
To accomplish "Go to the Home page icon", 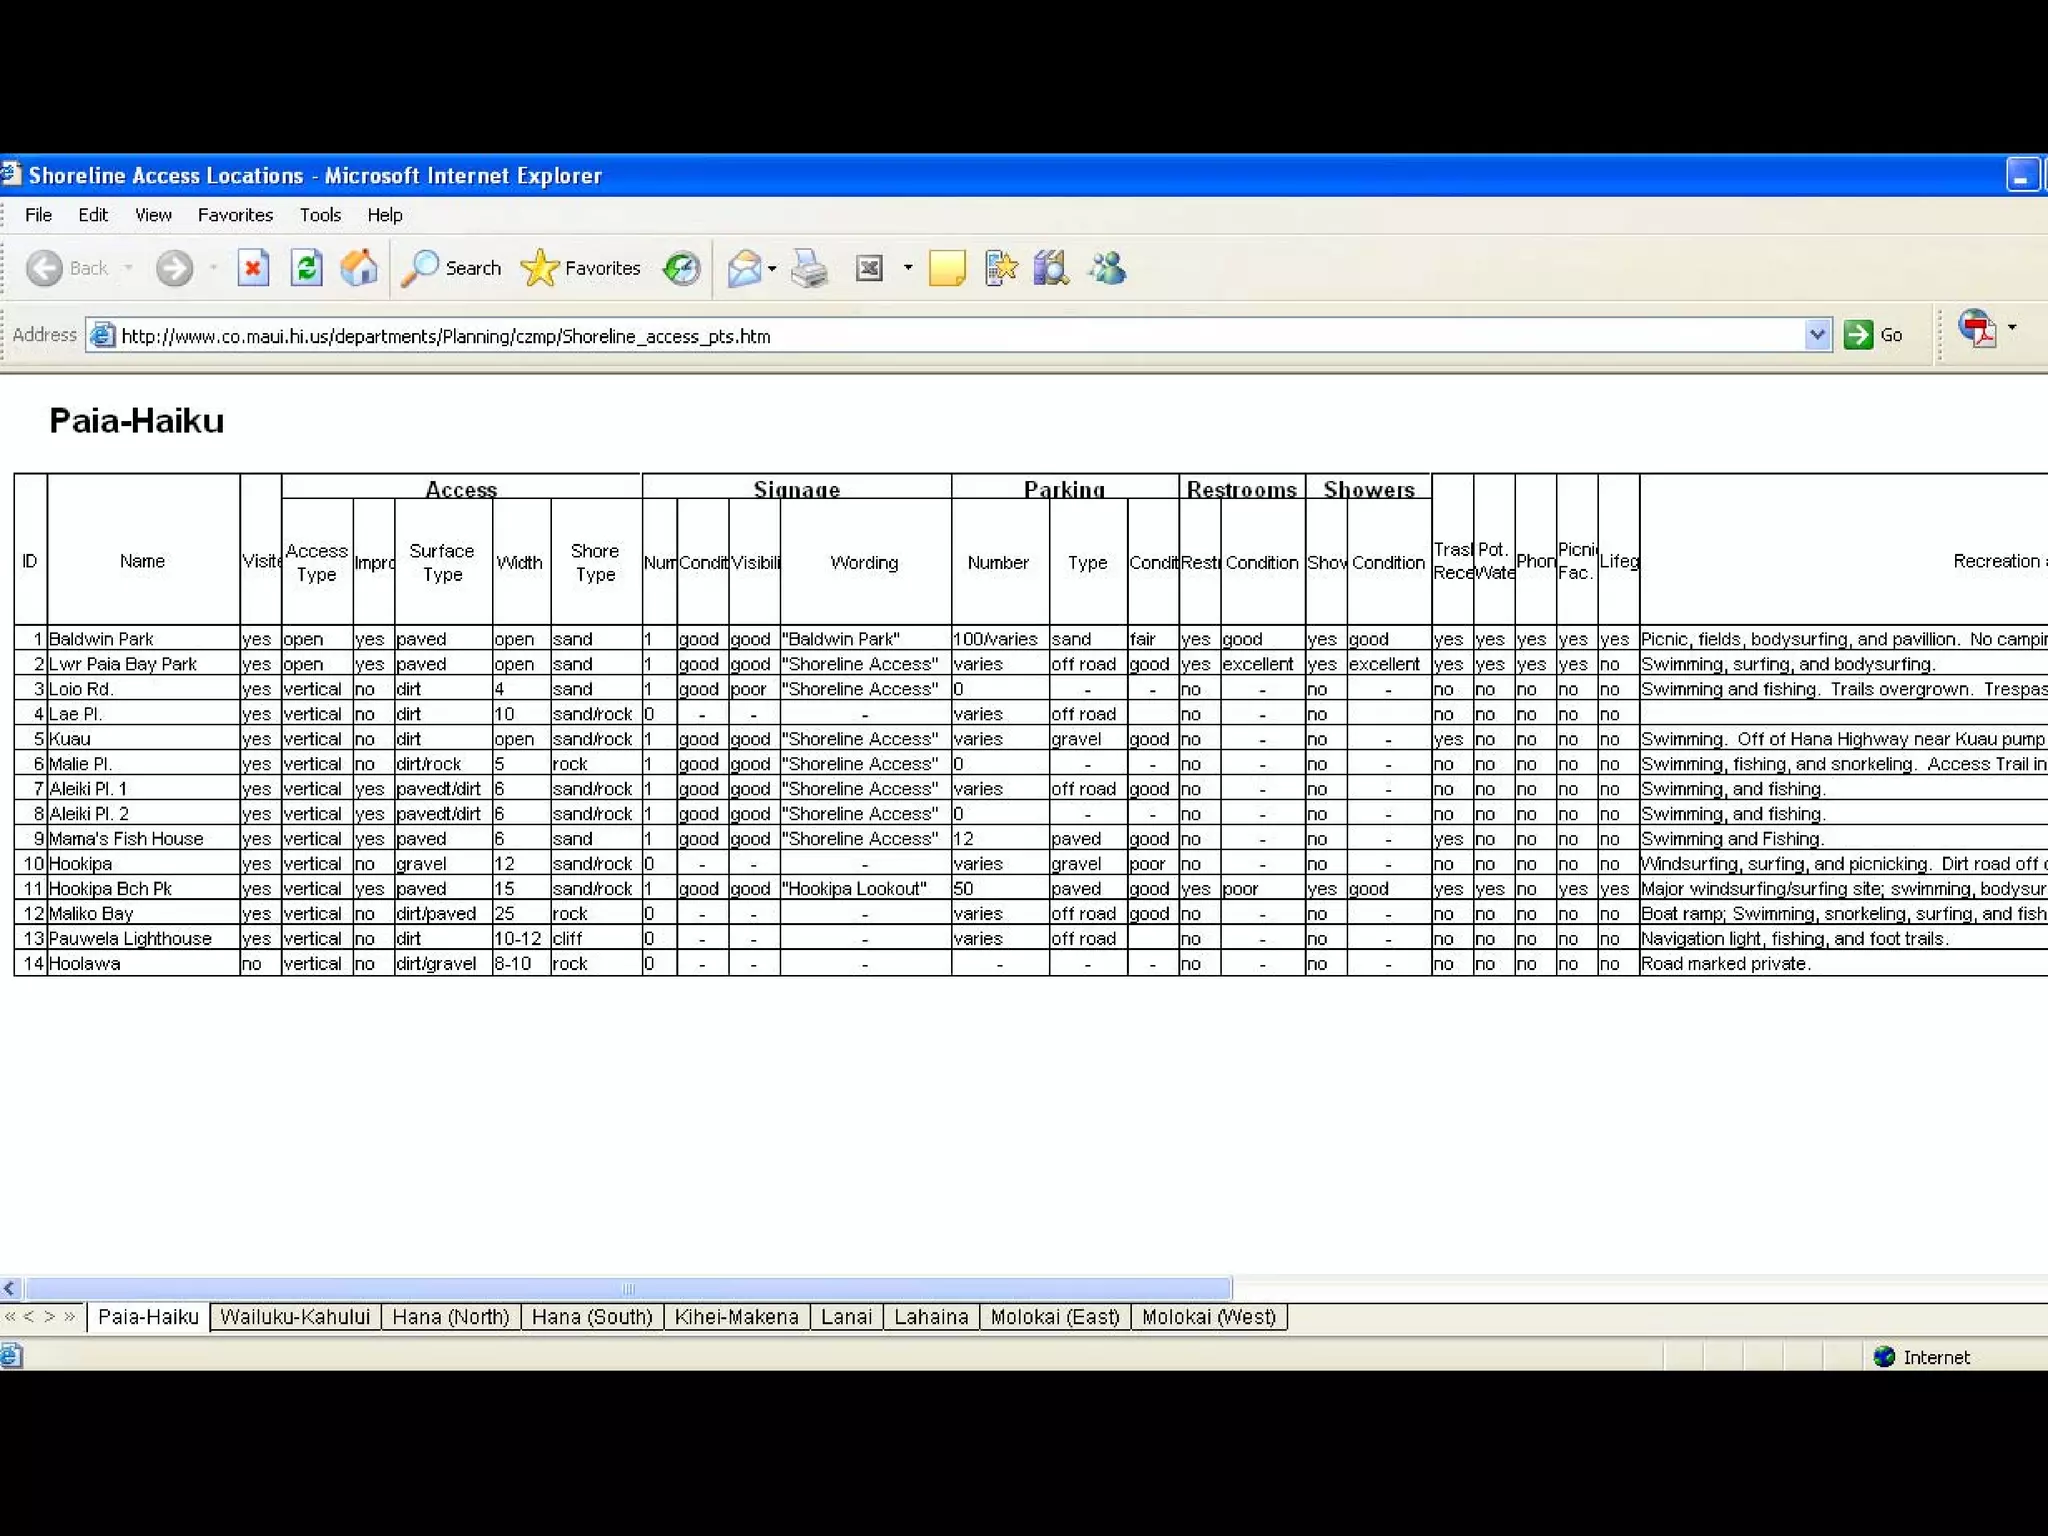I will (359, 268).
